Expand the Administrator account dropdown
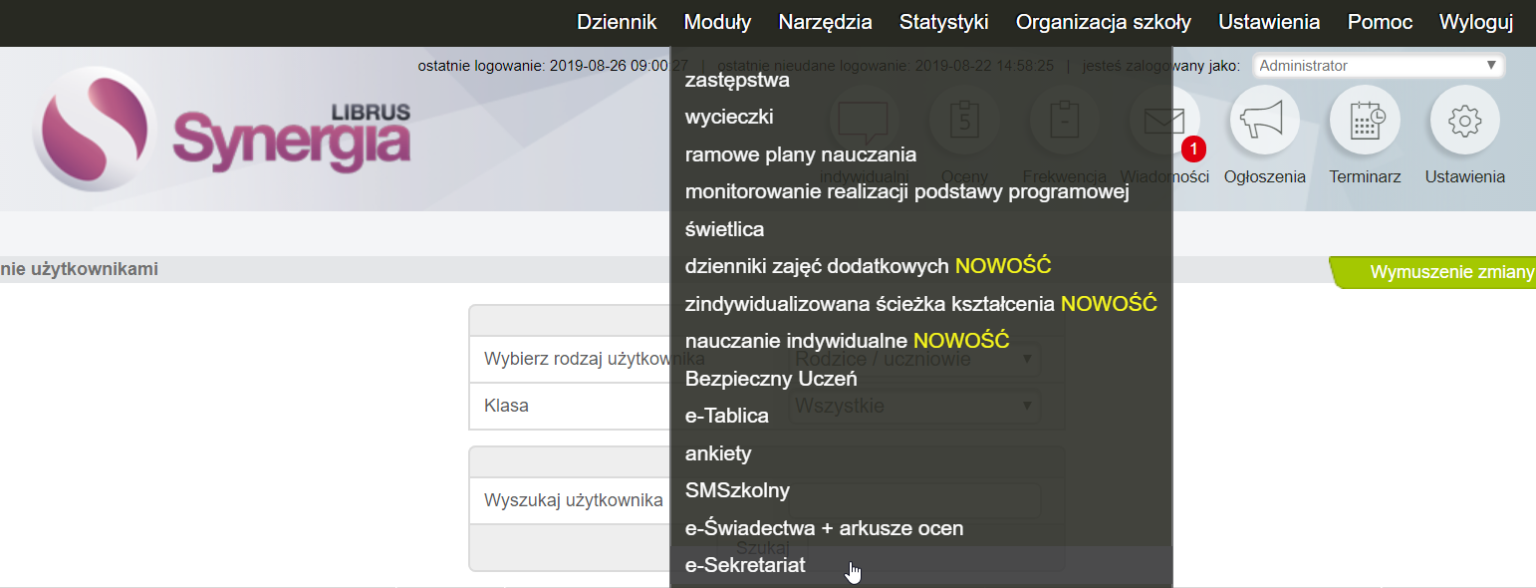The image size is (1536, 588). pyautogui.click(x=1379, y=66)
